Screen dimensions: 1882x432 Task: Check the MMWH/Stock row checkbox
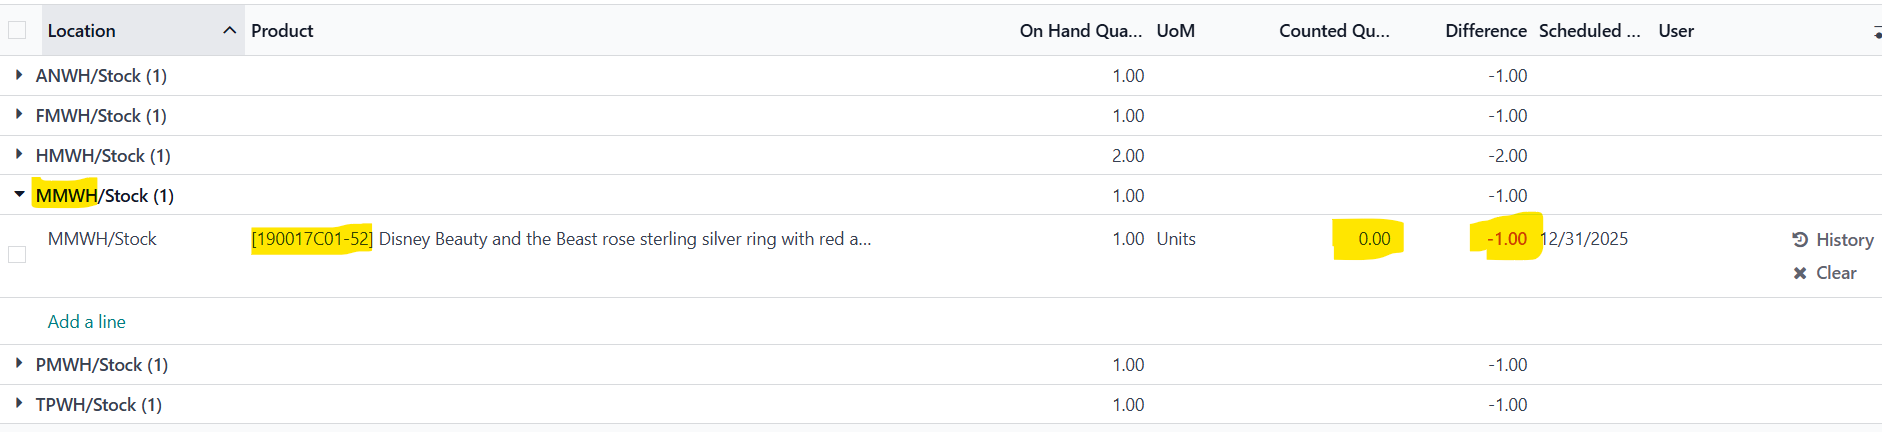pyautogui.click(x=17, y=255)
